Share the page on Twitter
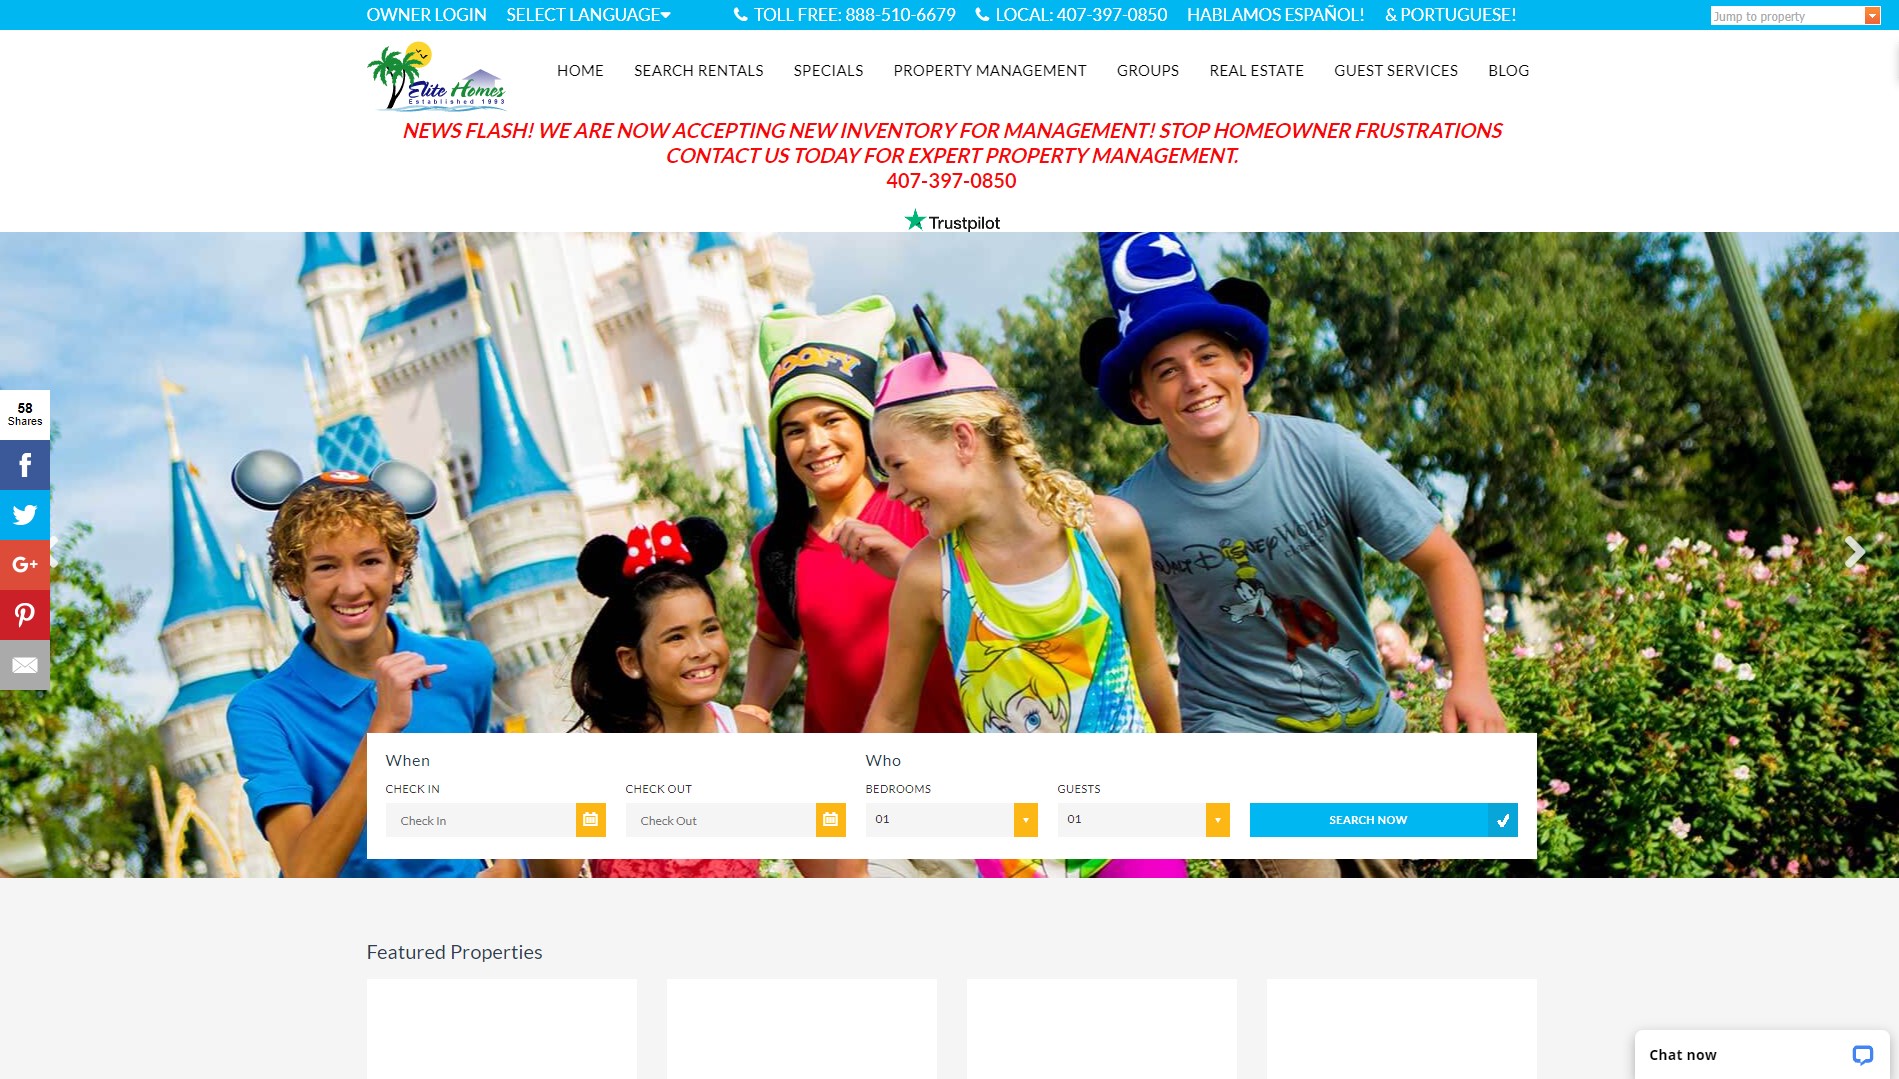Viewport: 1899px width, 1079px height. point(25,514)
